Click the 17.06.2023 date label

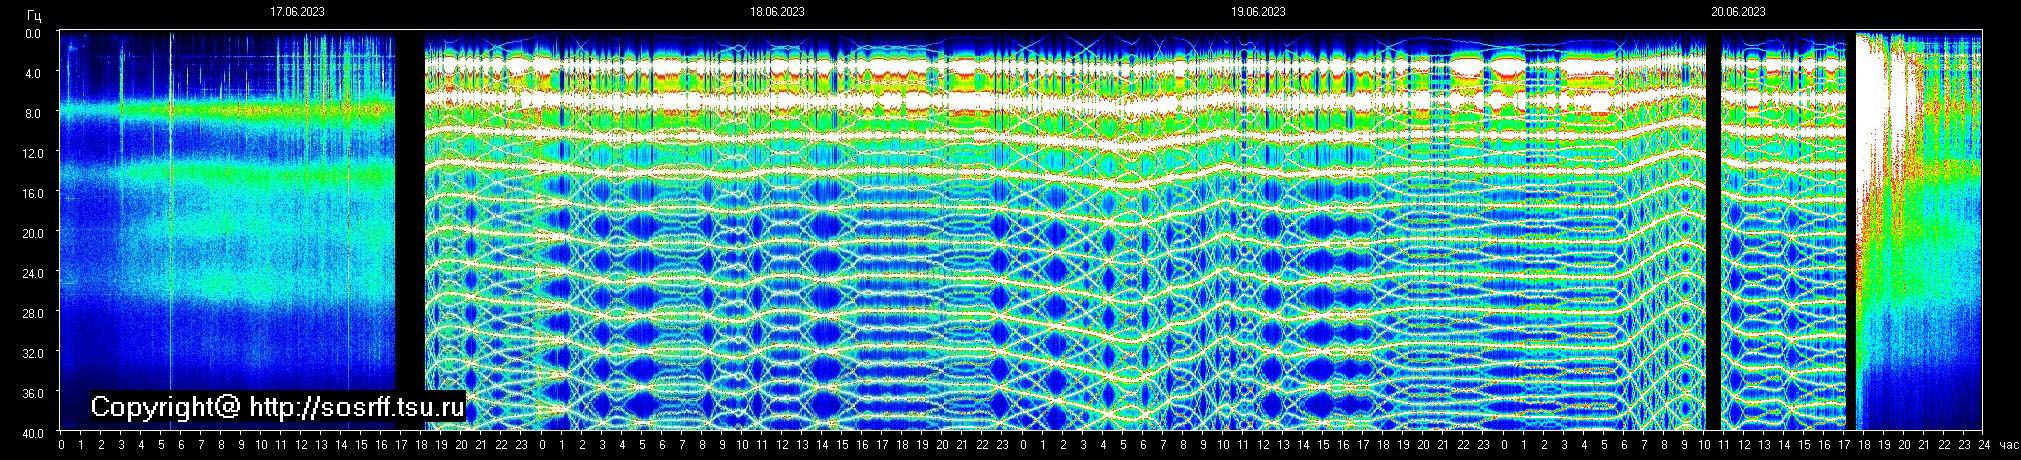click(x=297, y=12)
